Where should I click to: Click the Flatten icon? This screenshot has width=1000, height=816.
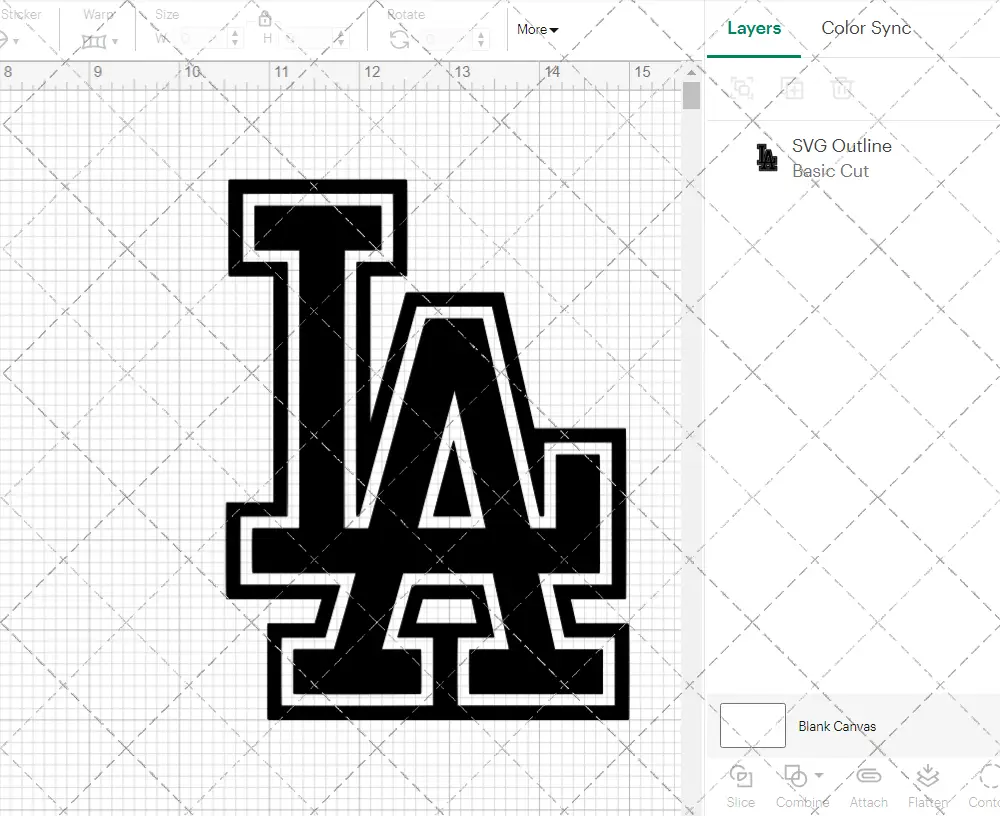pyautogui.click(x=927, y=777)
